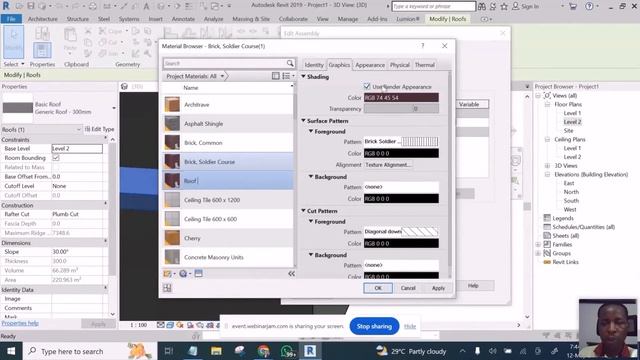Adjust the Transparency slider
The height and width of the screenshot is (360, 640).
pyautogui.click(x=401, y=109)
